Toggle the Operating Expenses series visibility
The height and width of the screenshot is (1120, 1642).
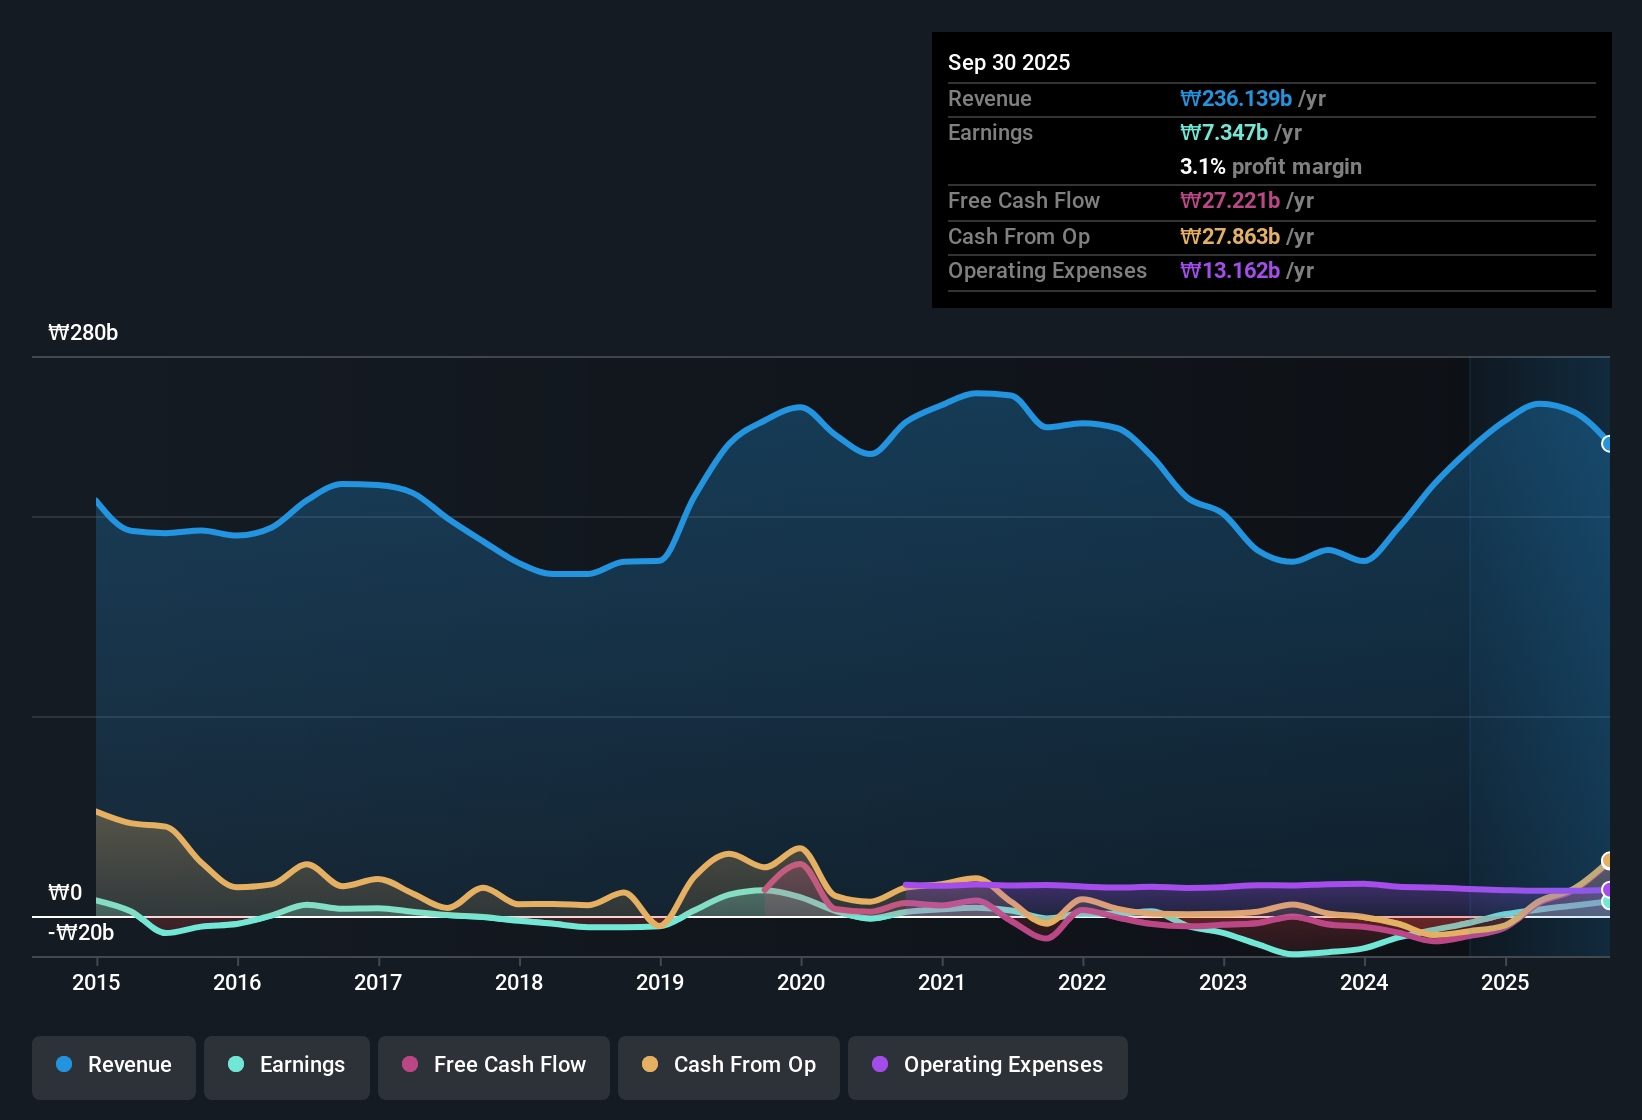coord(987,1066)
